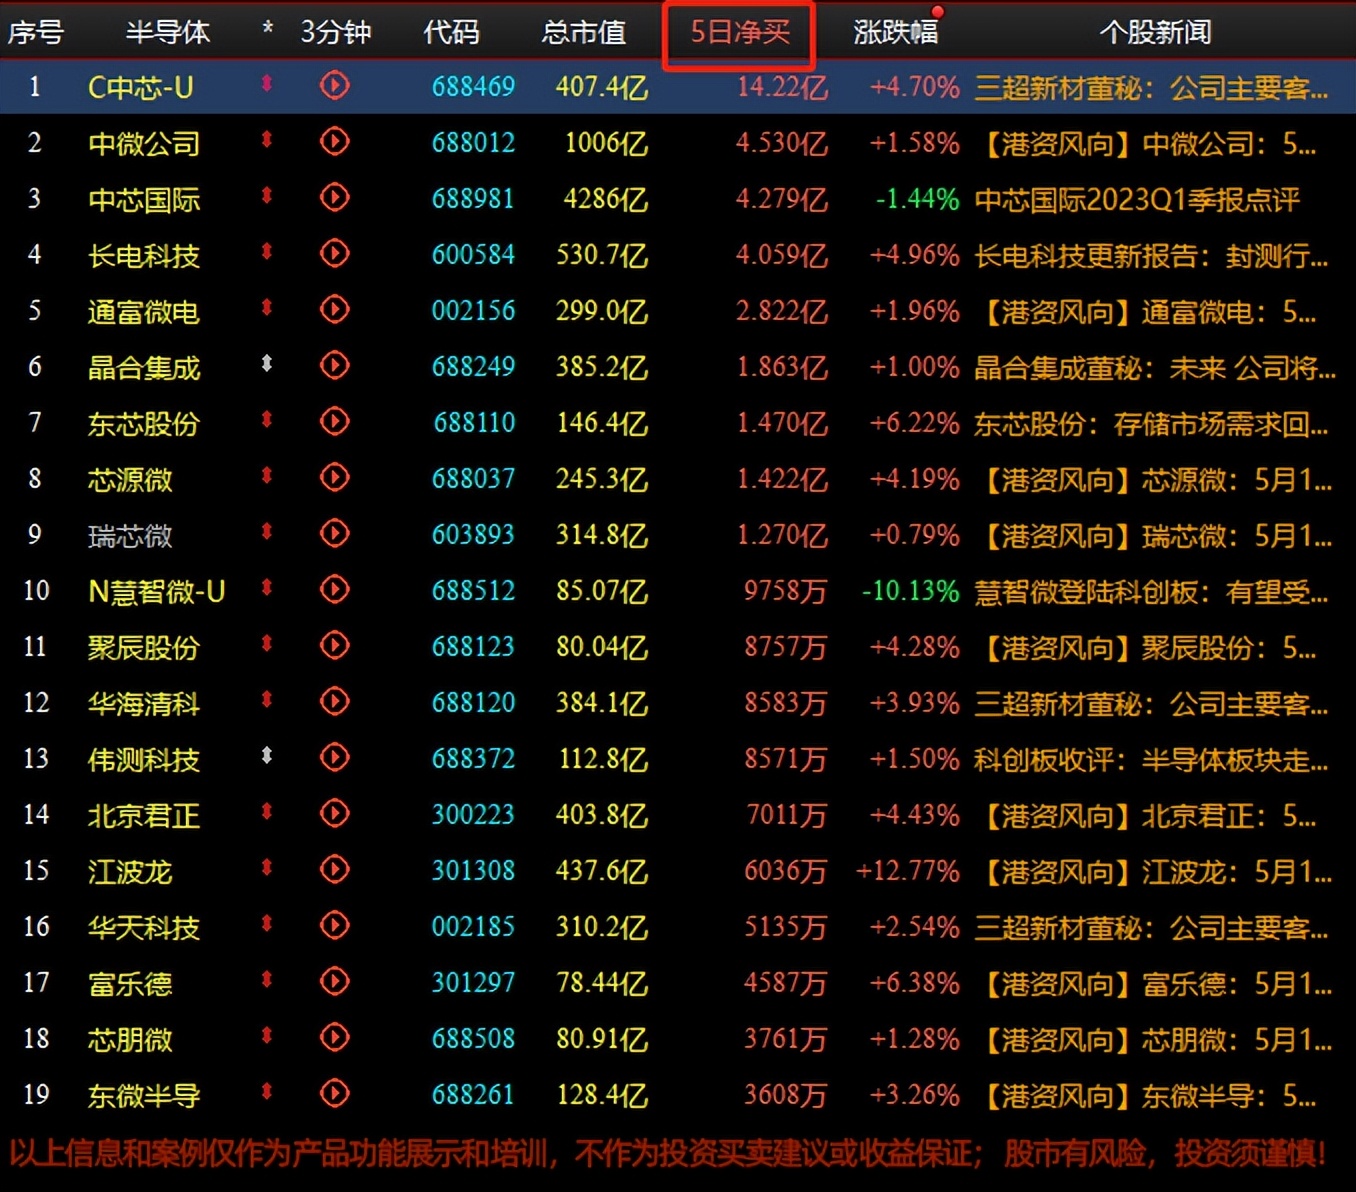The image size is (1356, 1192).
Task: Click the 个股新闻 column header
Action: [1156, 32]
